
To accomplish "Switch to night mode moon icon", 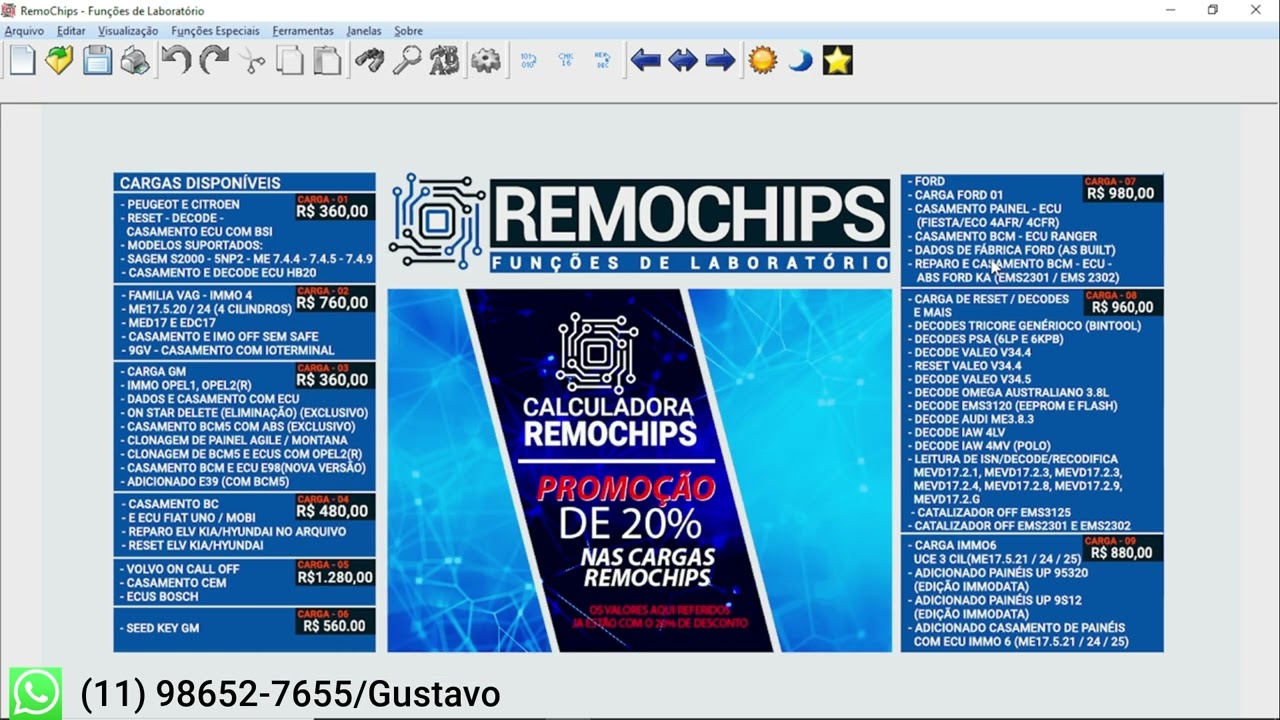I will [800, 61].
